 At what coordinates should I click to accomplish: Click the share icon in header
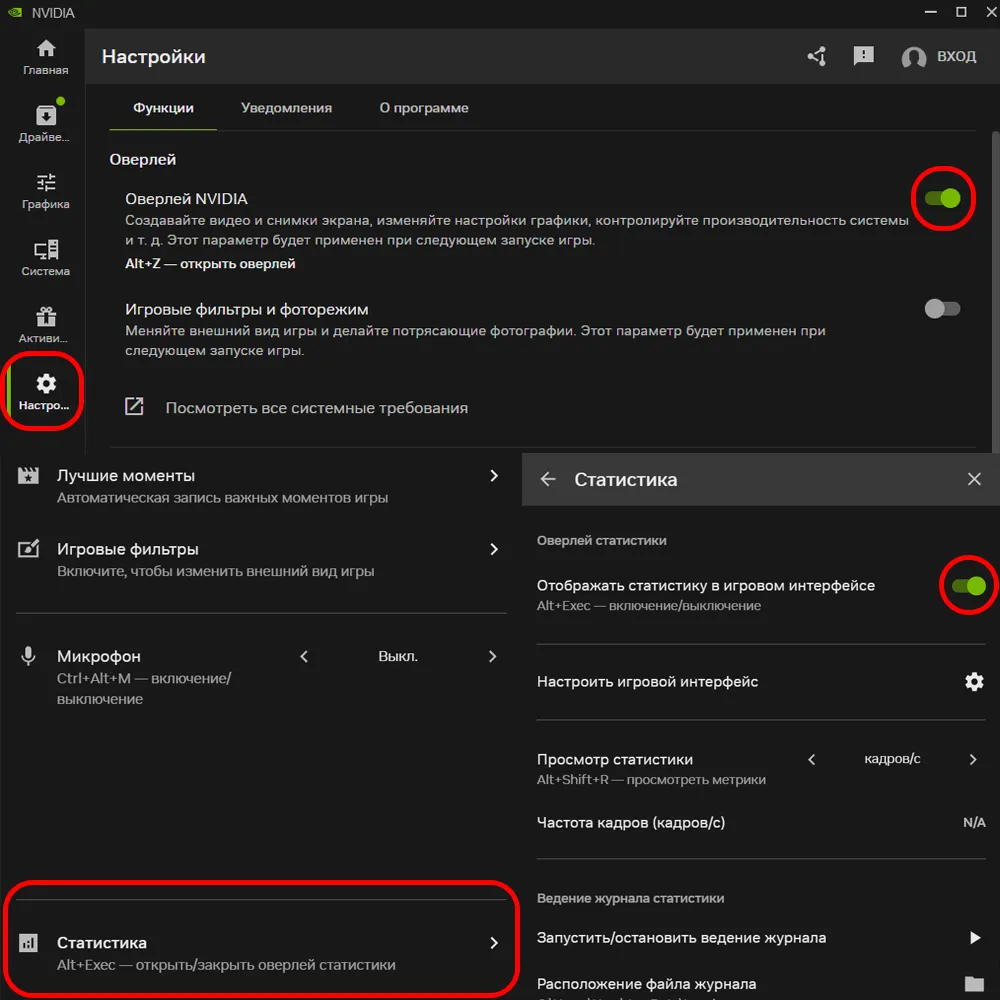[x=817, y=56]
